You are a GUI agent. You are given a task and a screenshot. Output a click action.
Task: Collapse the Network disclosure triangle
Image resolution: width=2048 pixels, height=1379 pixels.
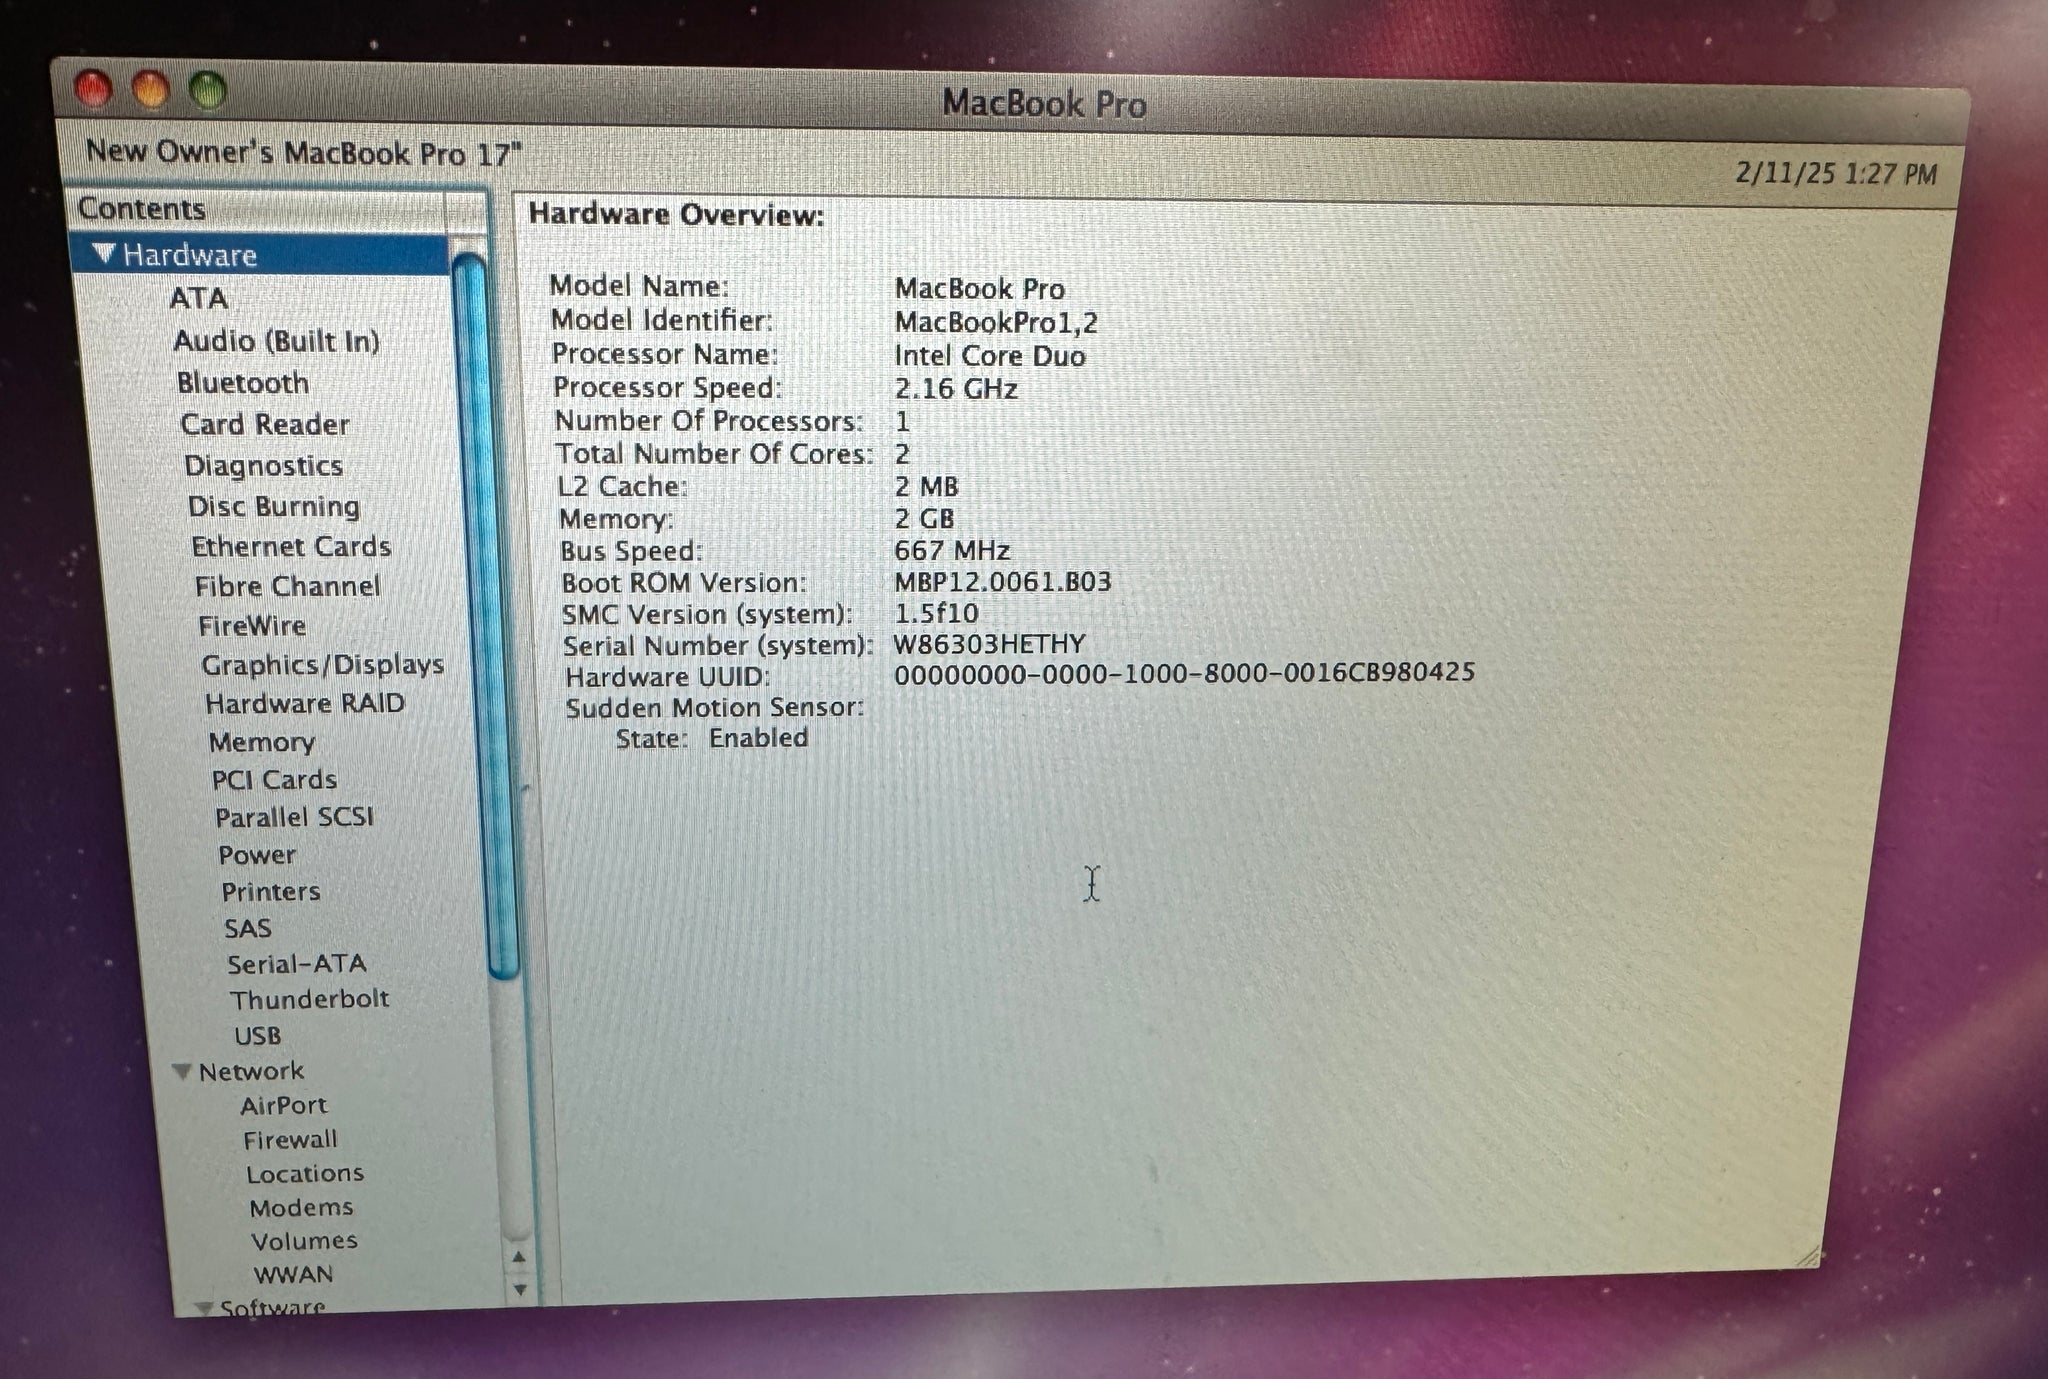point(182,1071)
